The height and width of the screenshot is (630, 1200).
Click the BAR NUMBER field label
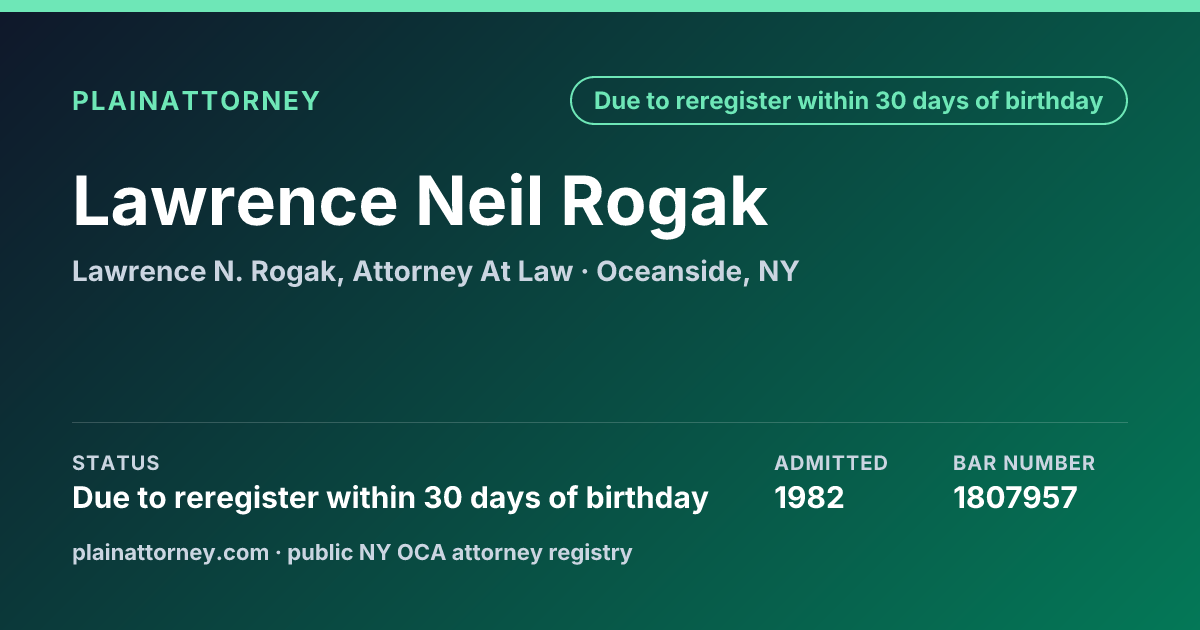click(x=1024, y=463)
